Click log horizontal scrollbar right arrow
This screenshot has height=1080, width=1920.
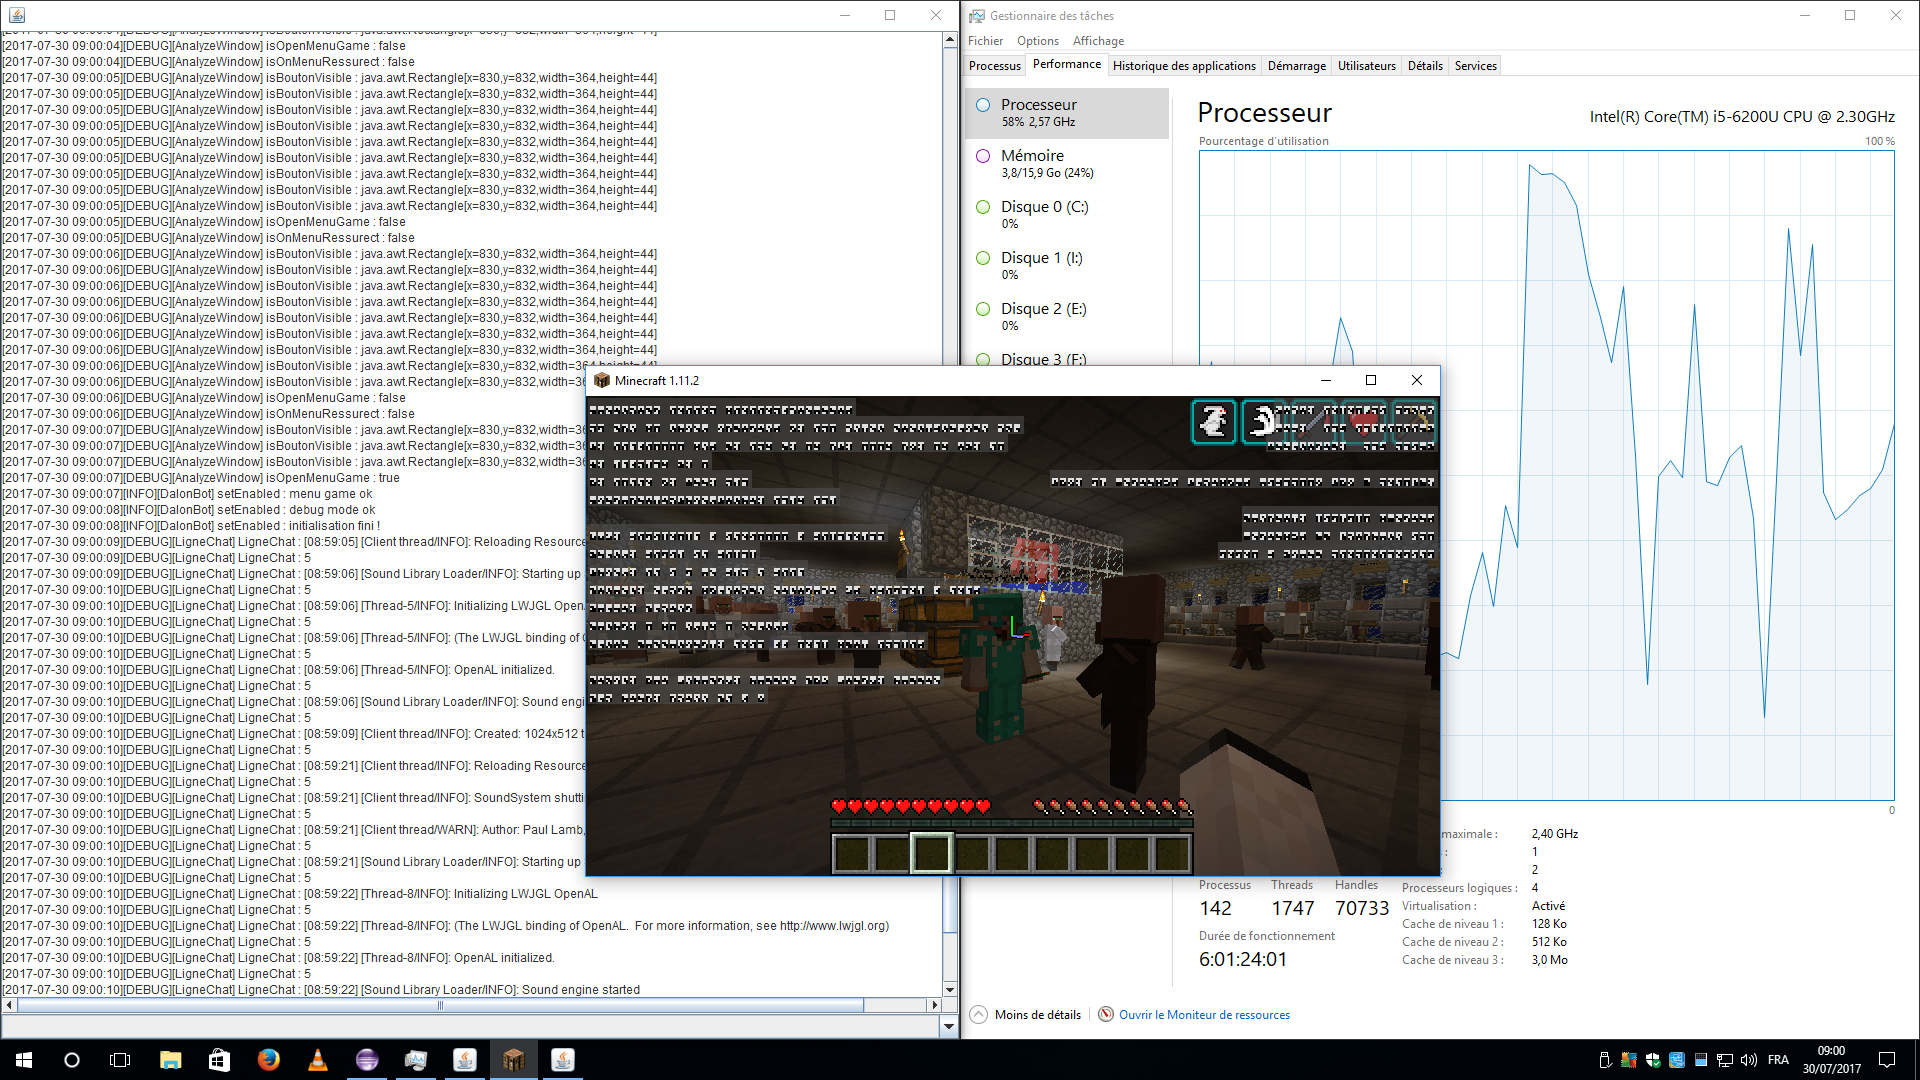coord(934,1005)
